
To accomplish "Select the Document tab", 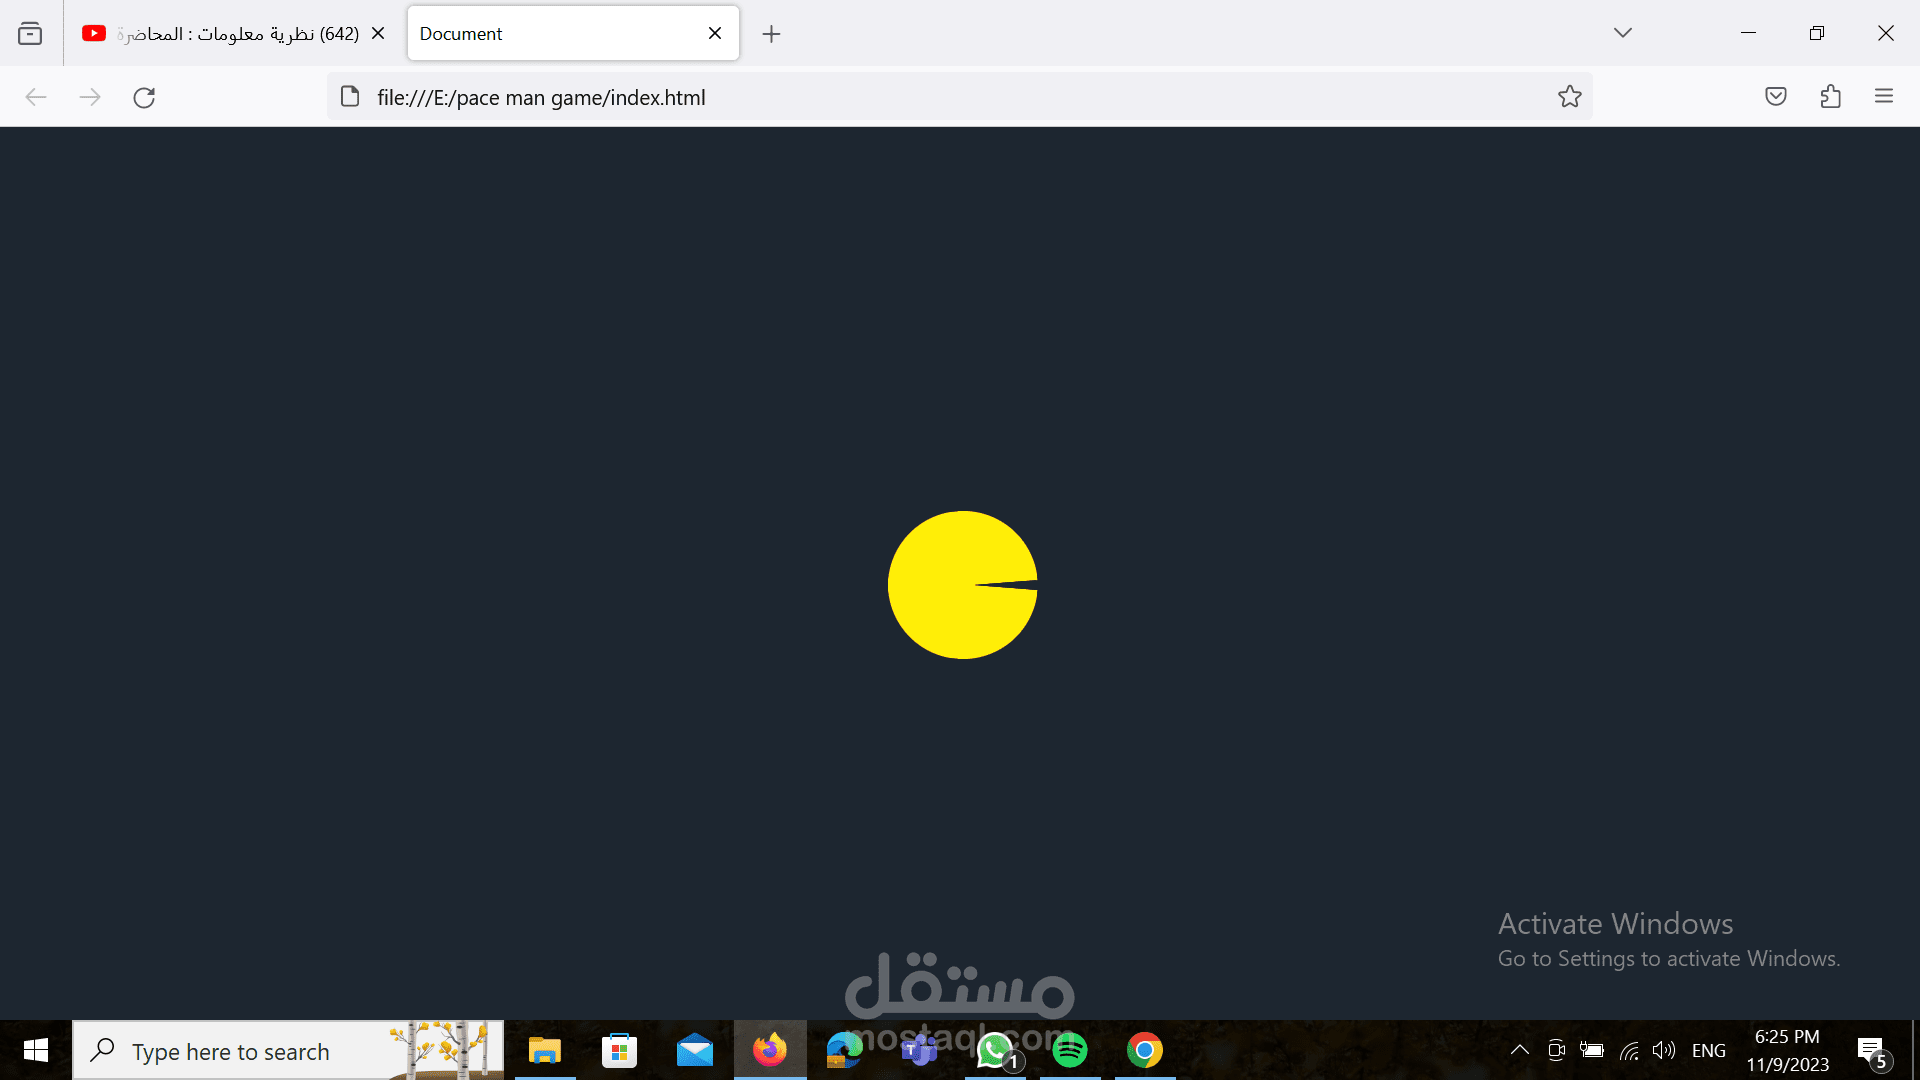I will [x=573, y=33].
